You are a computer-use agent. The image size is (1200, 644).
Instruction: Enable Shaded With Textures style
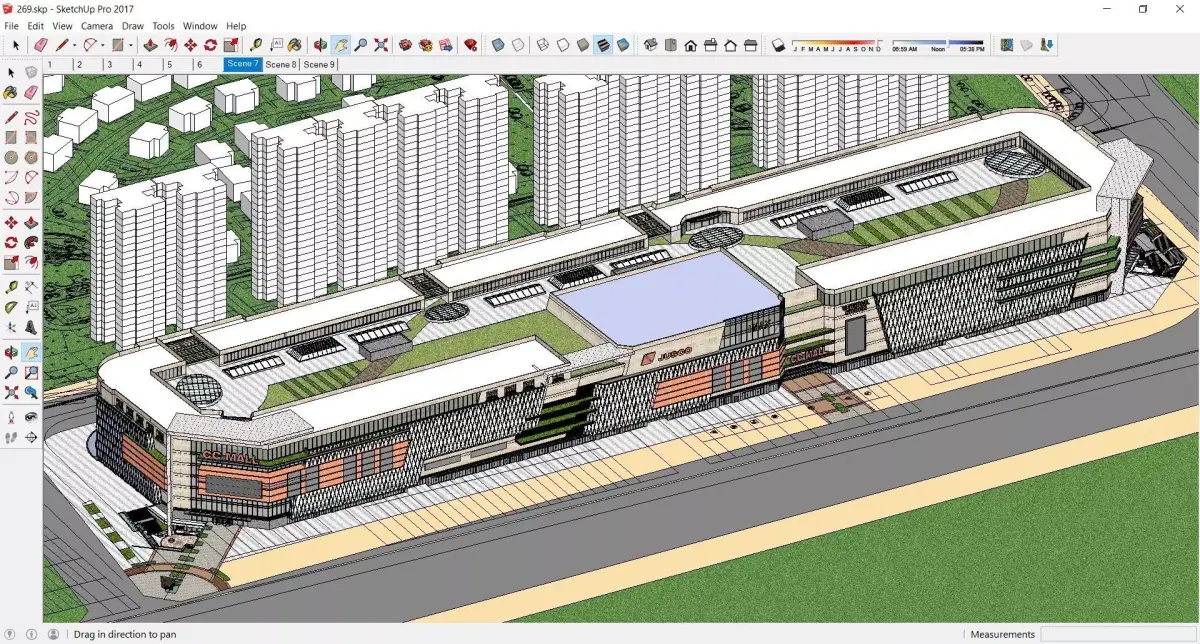602,45
